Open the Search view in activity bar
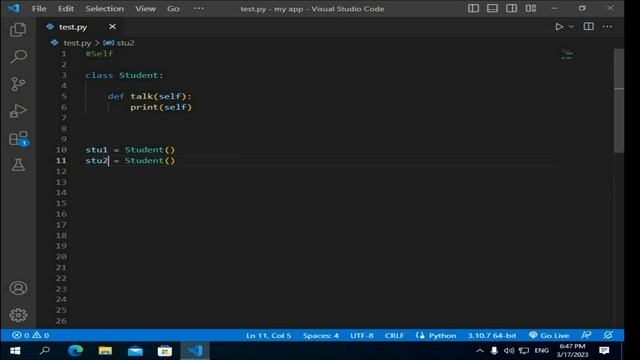Screen dimensions: 640x360 pos(18,57)
